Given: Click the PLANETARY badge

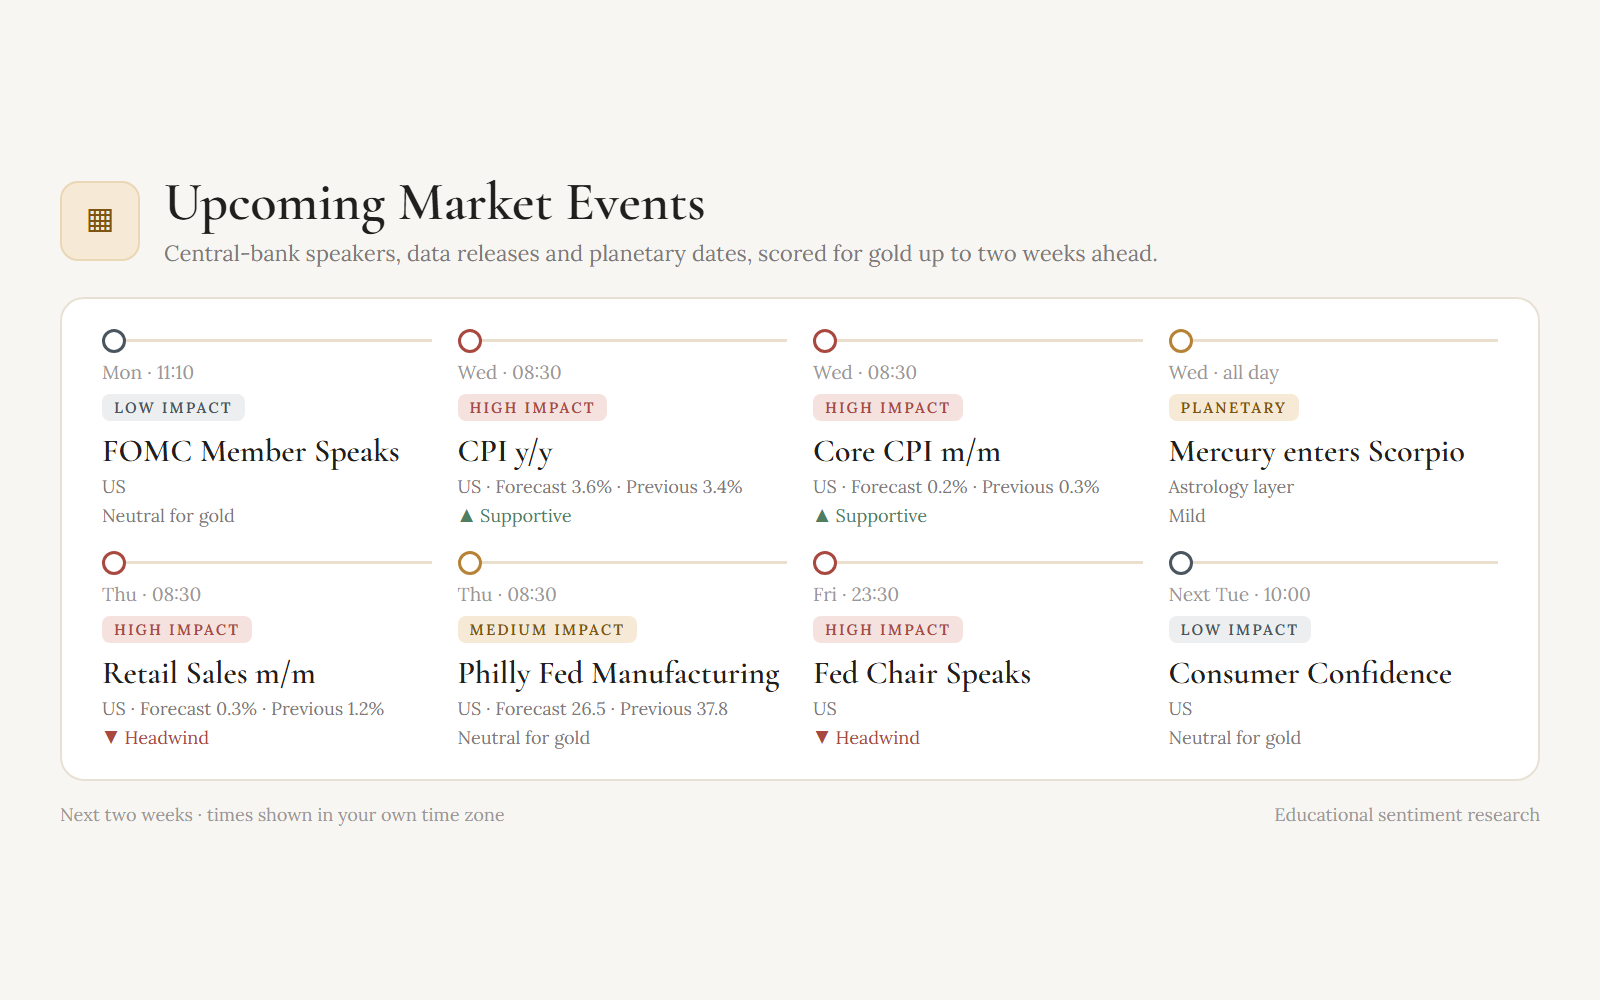Looking at the screenshot, I should (1233, 408).
